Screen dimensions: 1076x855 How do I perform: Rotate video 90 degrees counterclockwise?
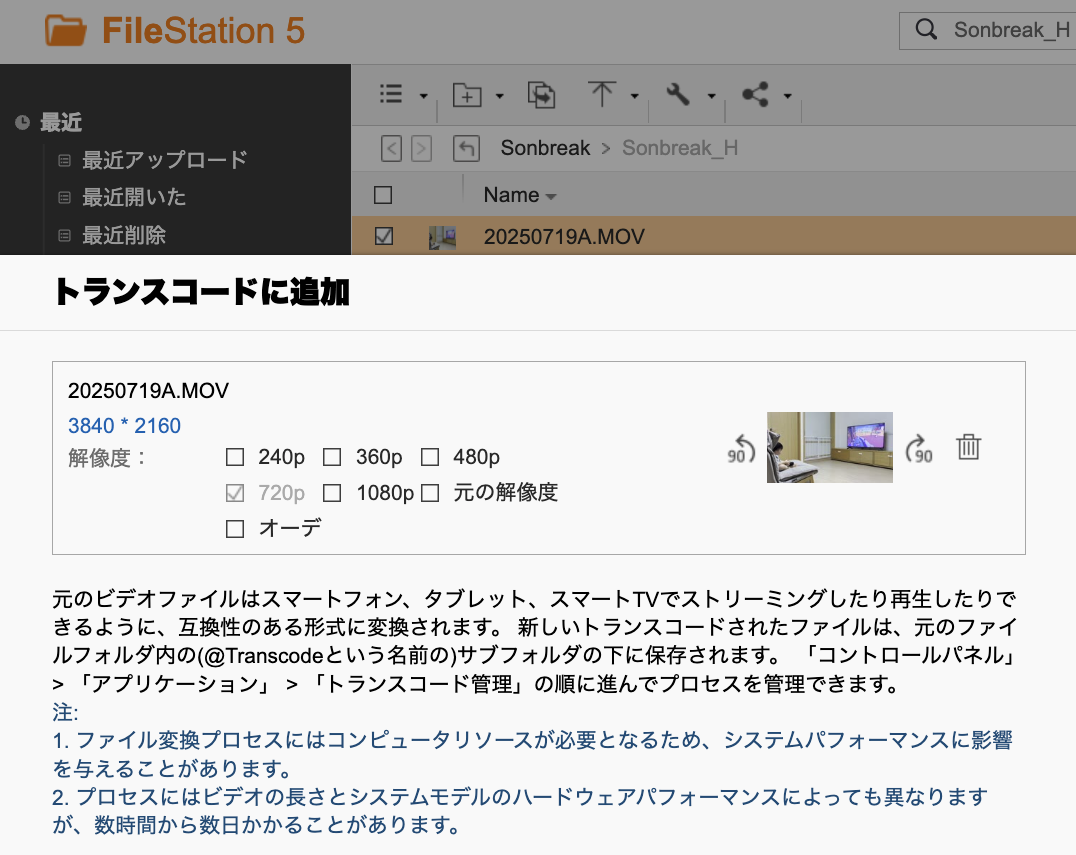pyautogui.click(x=740, y=448)
